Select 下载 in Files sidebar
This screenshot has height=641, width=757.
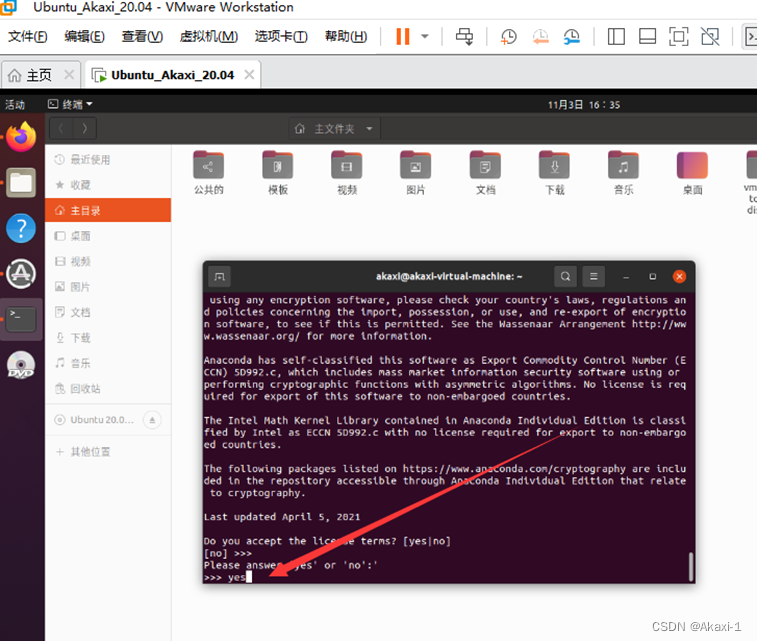[108, 338]
